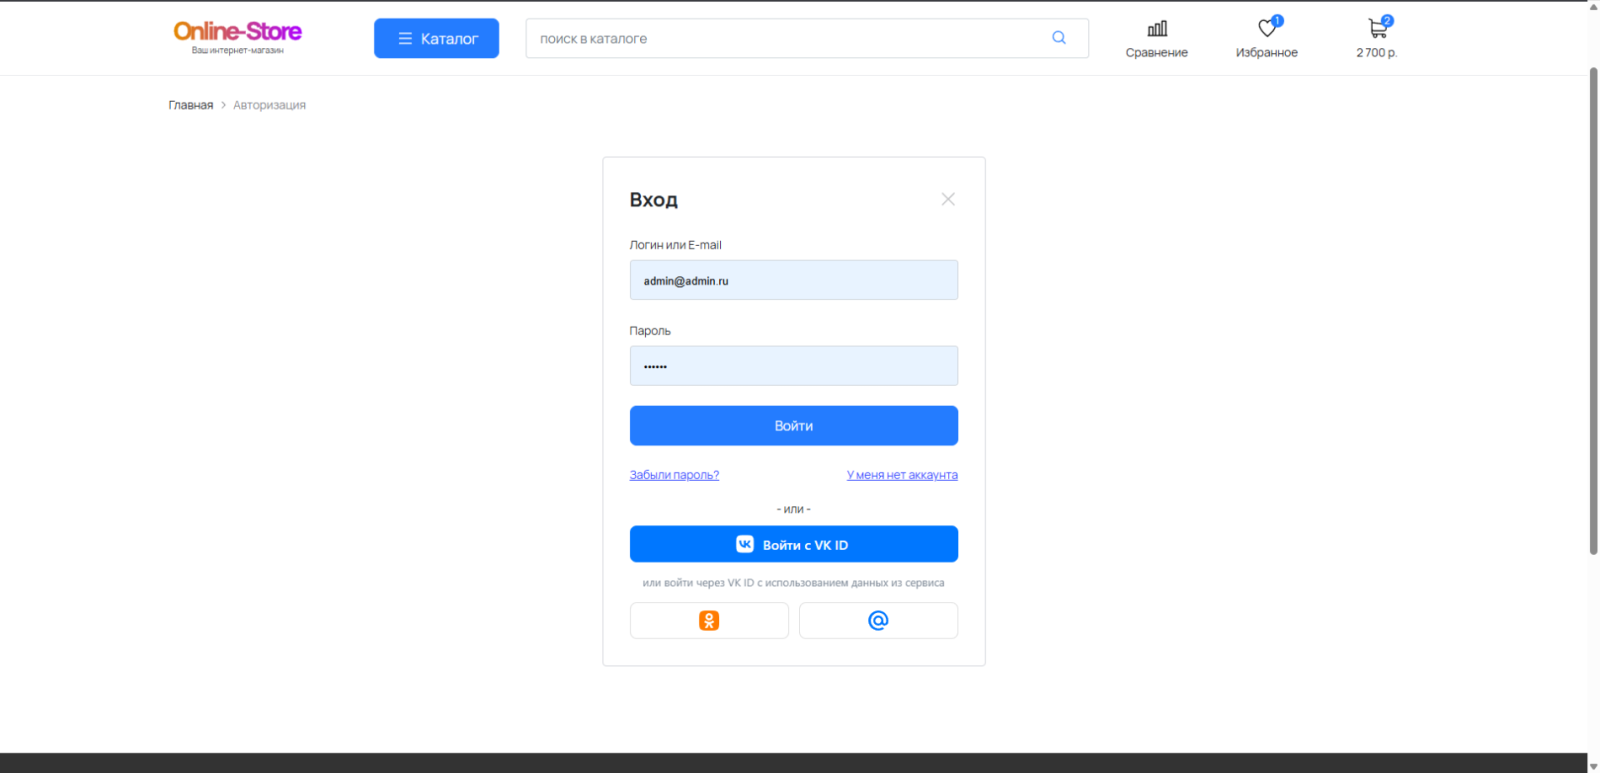Open the Каталог menu button

click(436, 39)
